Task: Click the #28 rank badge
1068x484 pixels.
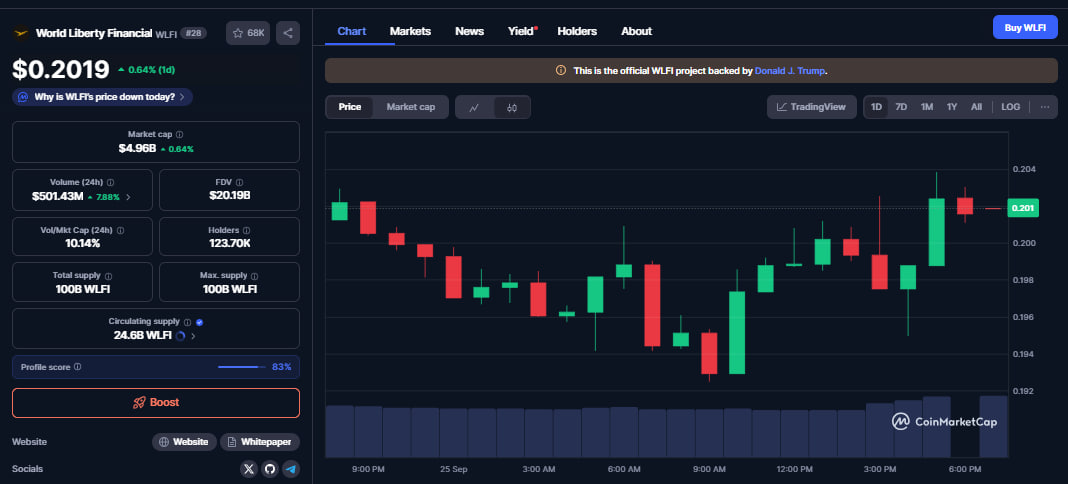Action: click(x=193, y=33)
